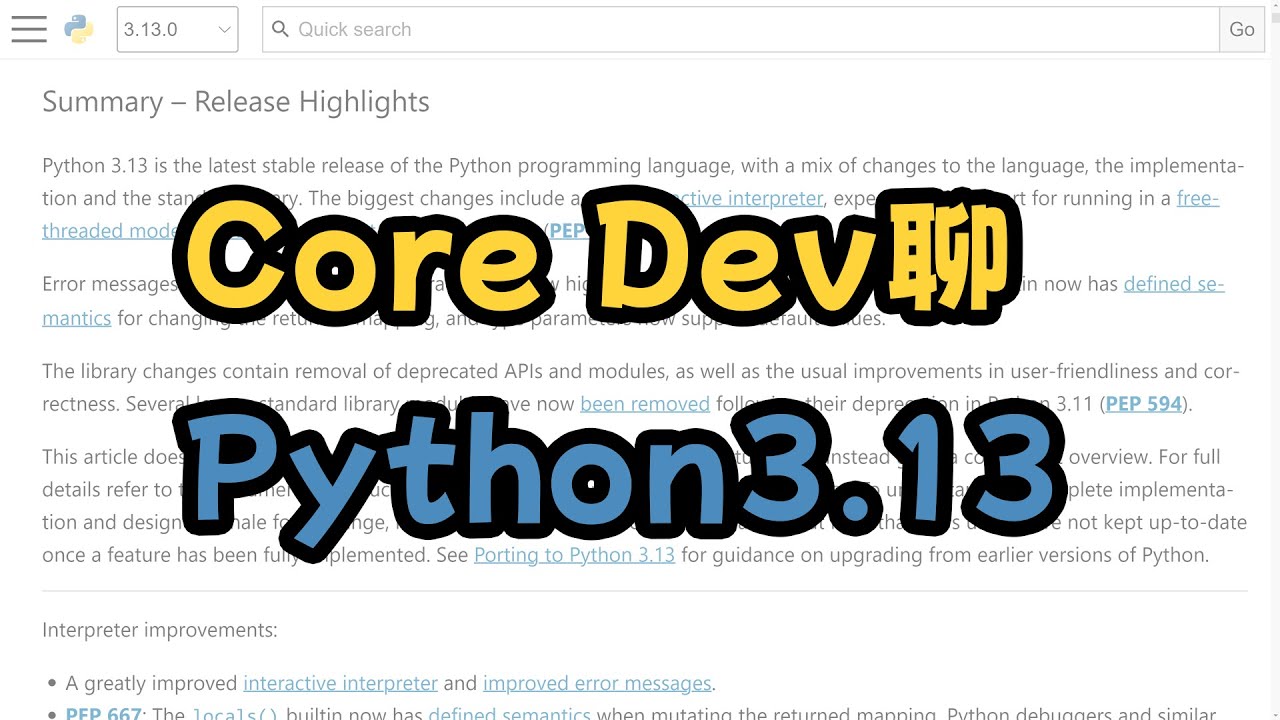Viewport: 1280px width, 720px height.
Task: Follow the 'been removed' link
Action: tap(645, 404)
